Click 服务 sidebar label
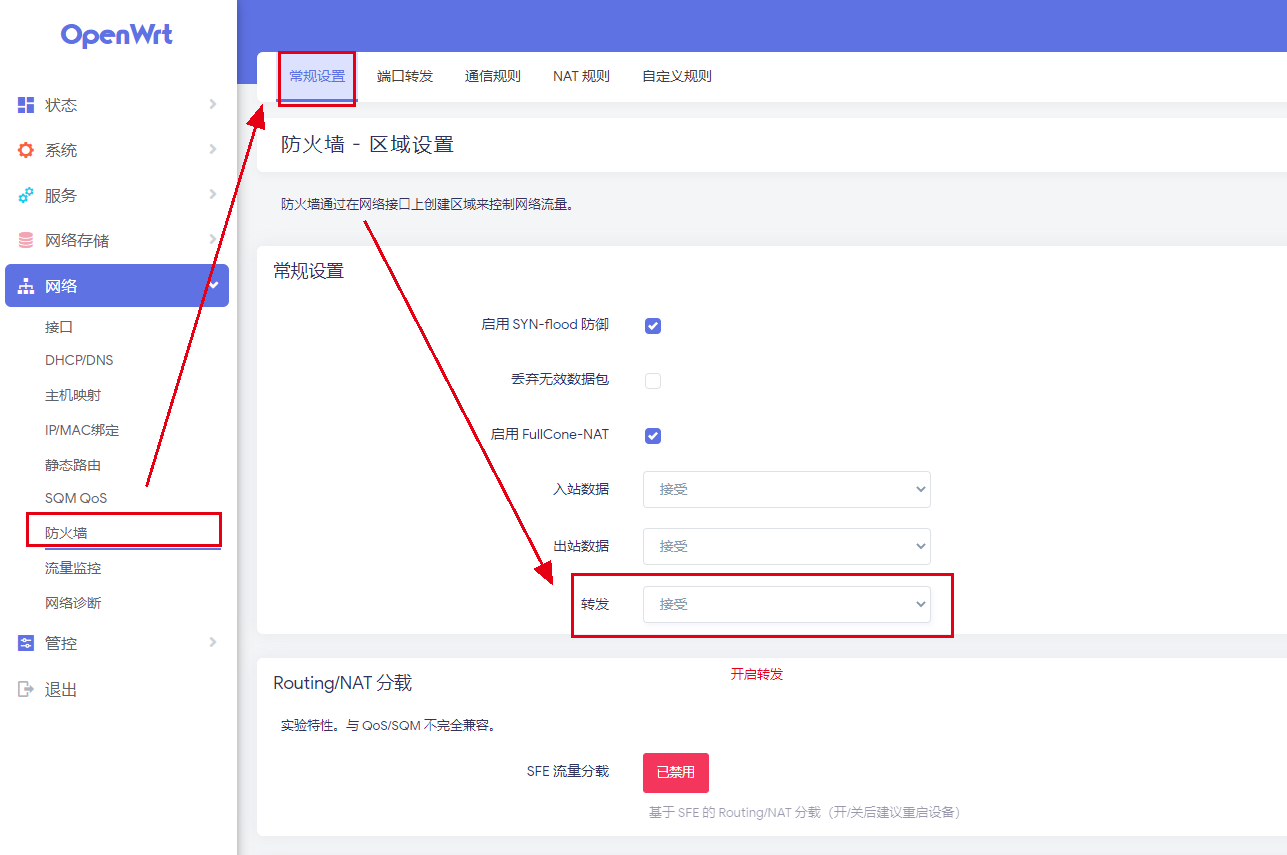Screen dimensions: 1287x855 [x=61, y=195]
